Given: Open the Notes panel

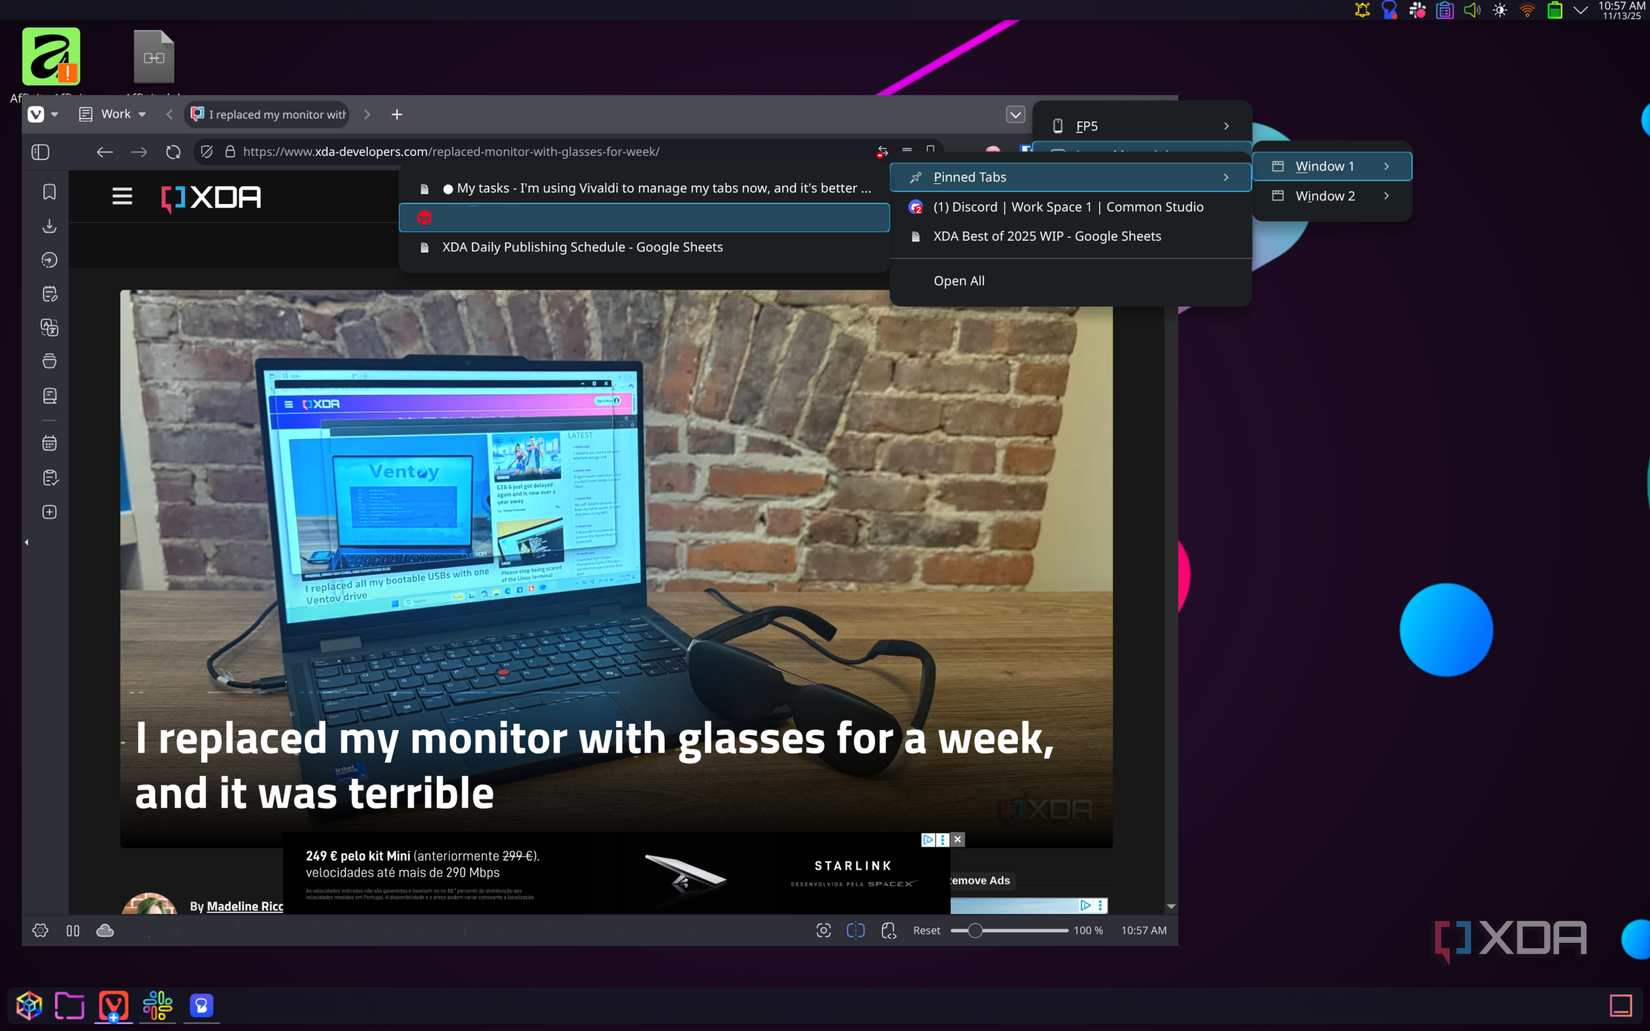Looking at the screenshot, I should [49, 293].
